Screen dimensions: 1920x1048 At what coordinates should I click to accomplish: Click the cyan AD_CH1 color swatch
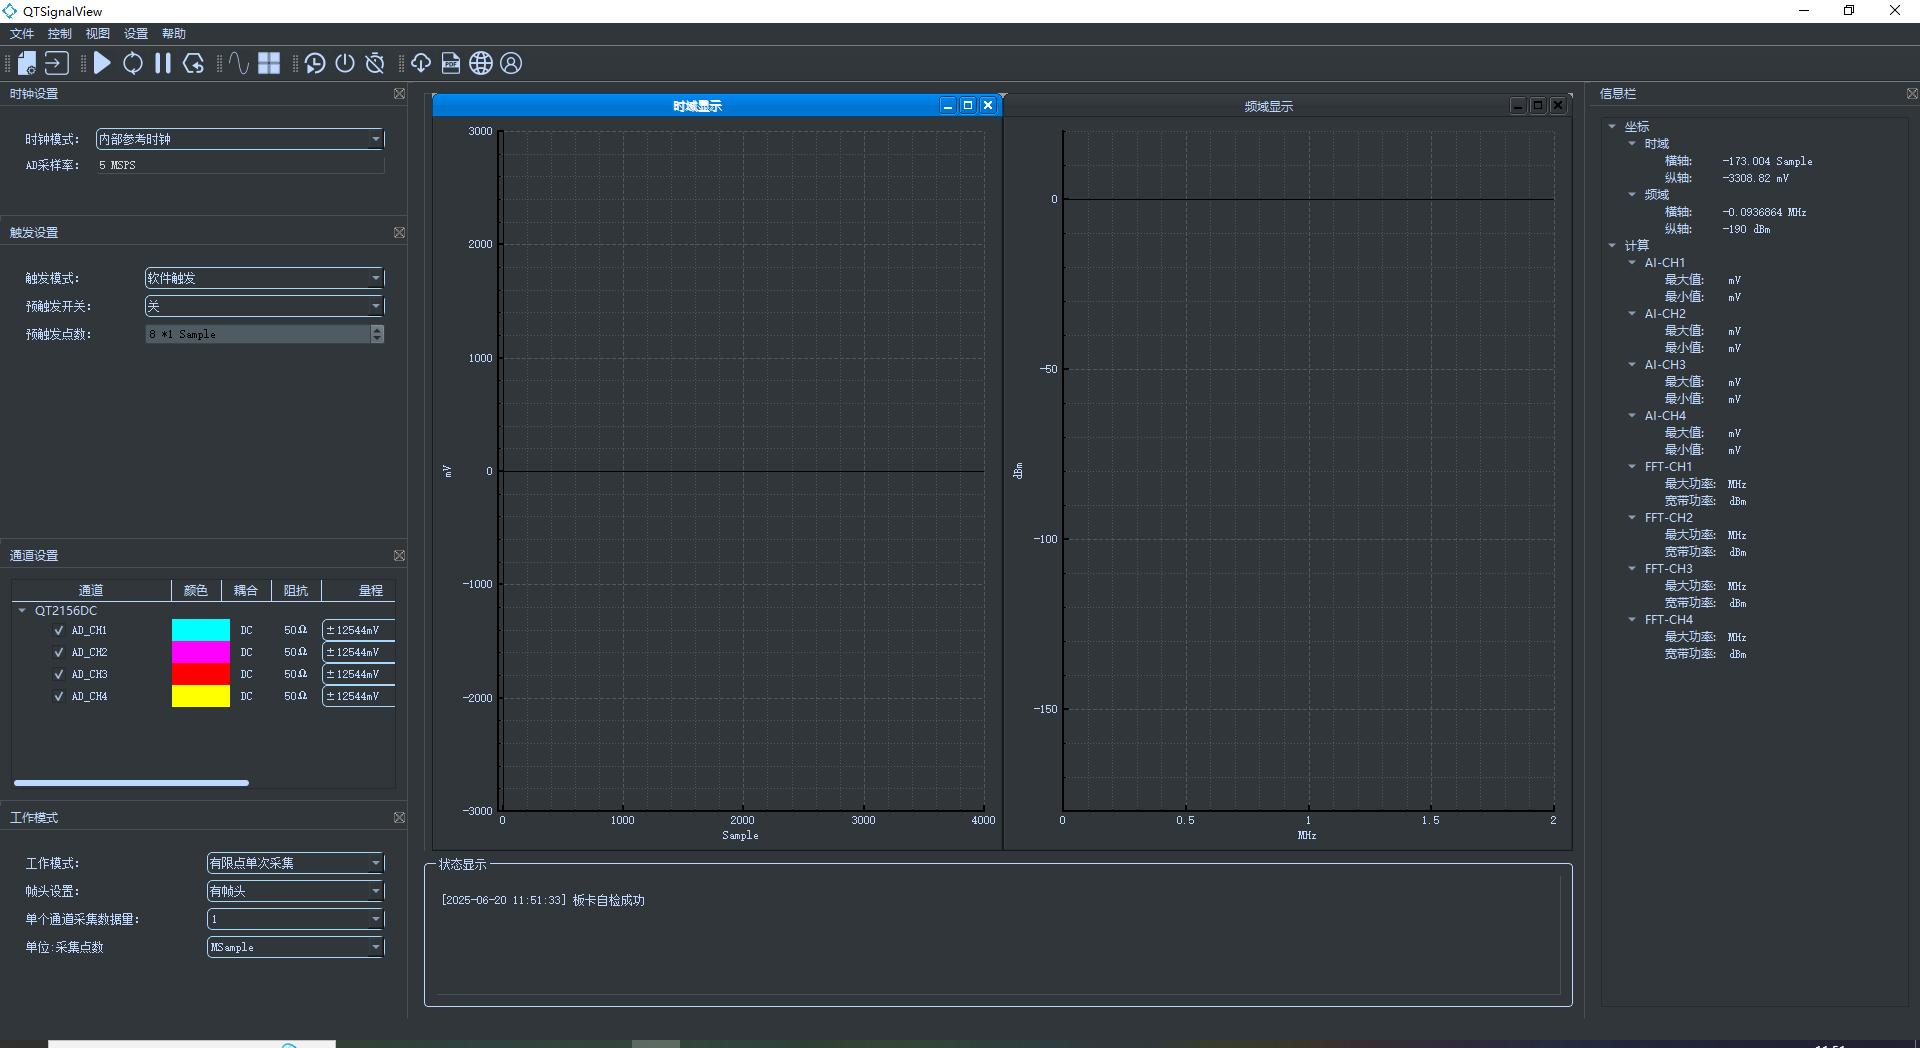click(x=201, y=630)
